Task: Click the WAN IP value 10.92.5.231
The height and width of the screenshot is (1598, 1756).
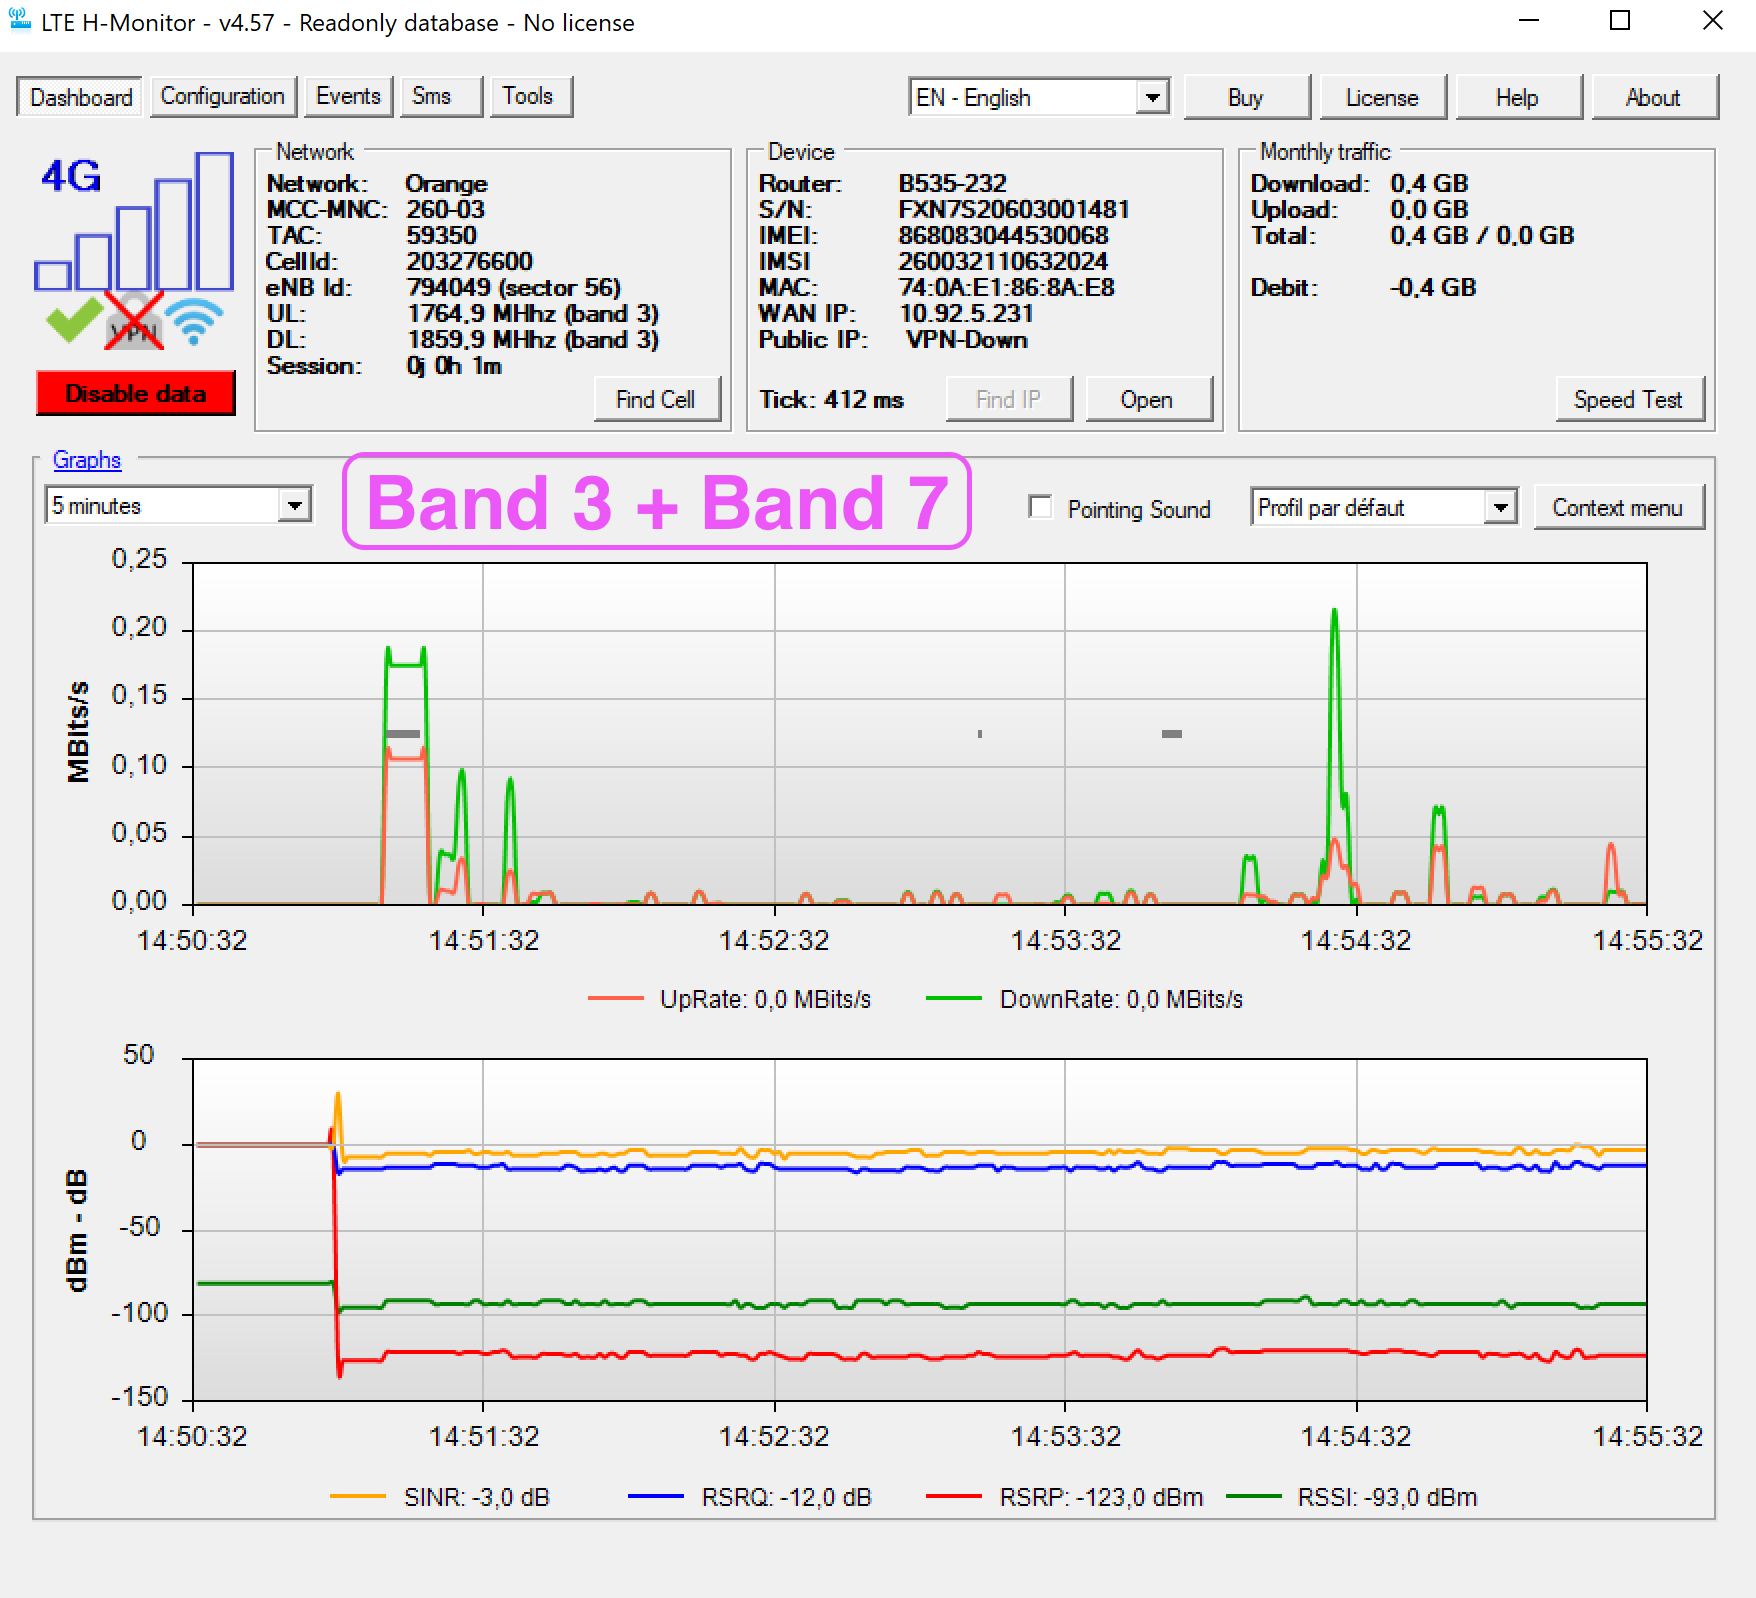Action: (x=966, y=313)
